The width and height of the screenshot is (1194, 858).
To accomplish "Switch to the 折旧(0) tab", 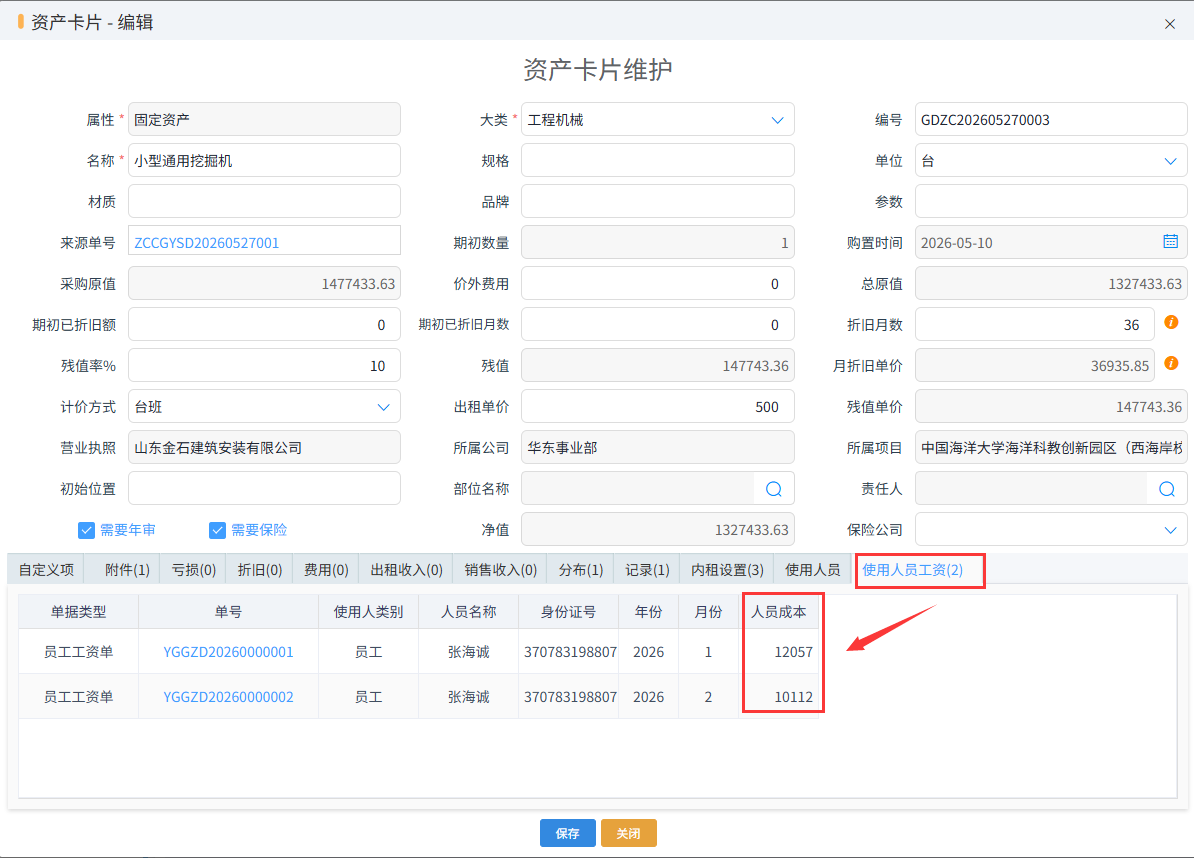I will coord(260,570).
